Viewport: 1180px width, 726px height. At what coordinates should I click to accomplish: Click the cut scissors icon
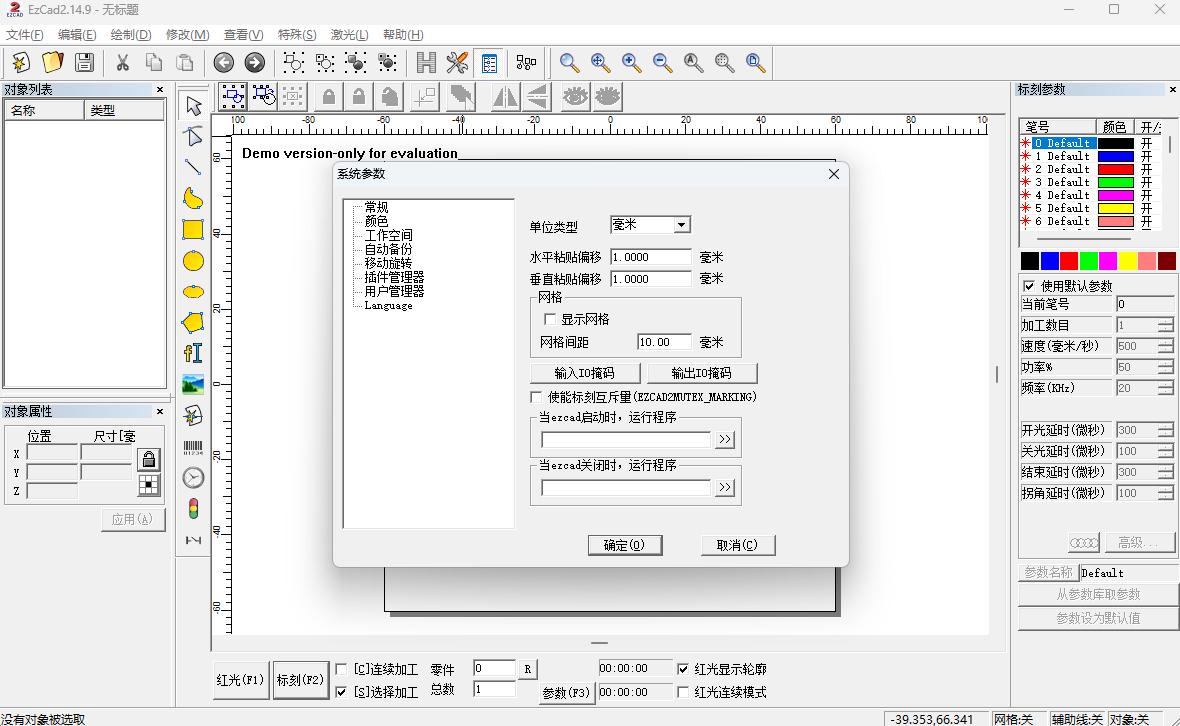click(122, 62)
